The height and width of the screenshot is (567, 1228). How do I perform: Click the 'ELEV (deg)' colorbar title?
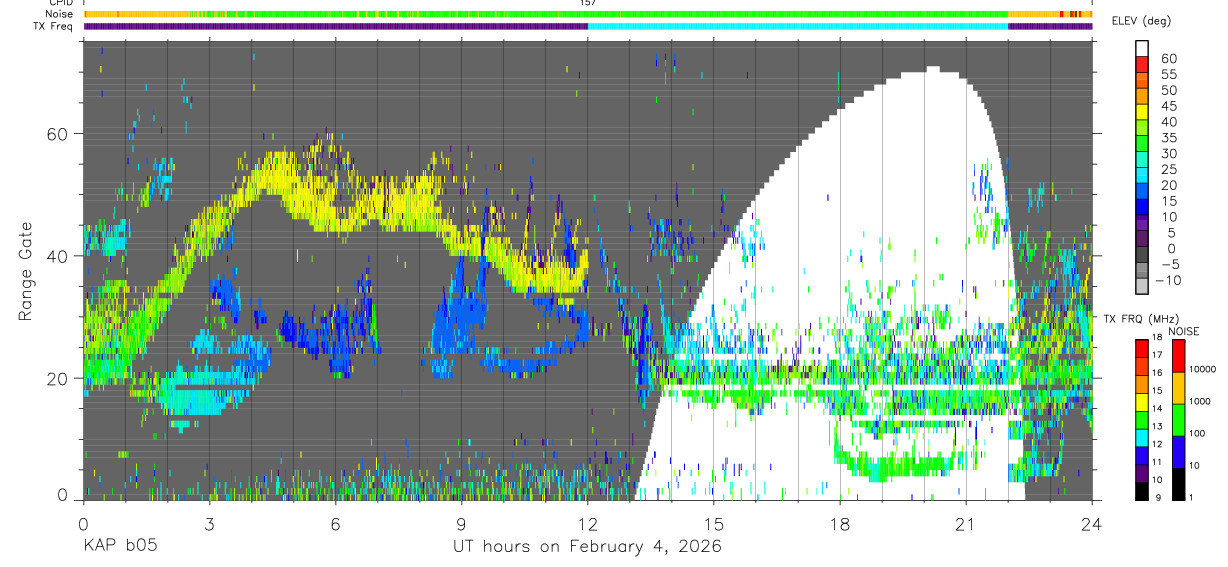tap(1141, 22)
